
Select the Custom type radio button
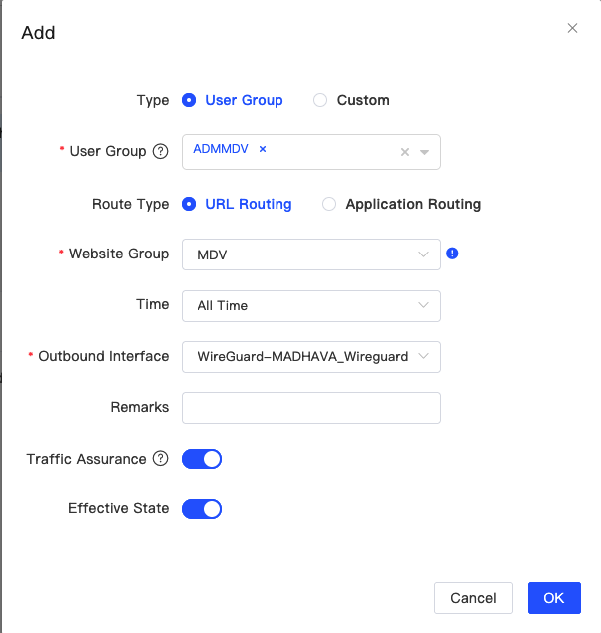pyautogui.click(x=320, y=100)
